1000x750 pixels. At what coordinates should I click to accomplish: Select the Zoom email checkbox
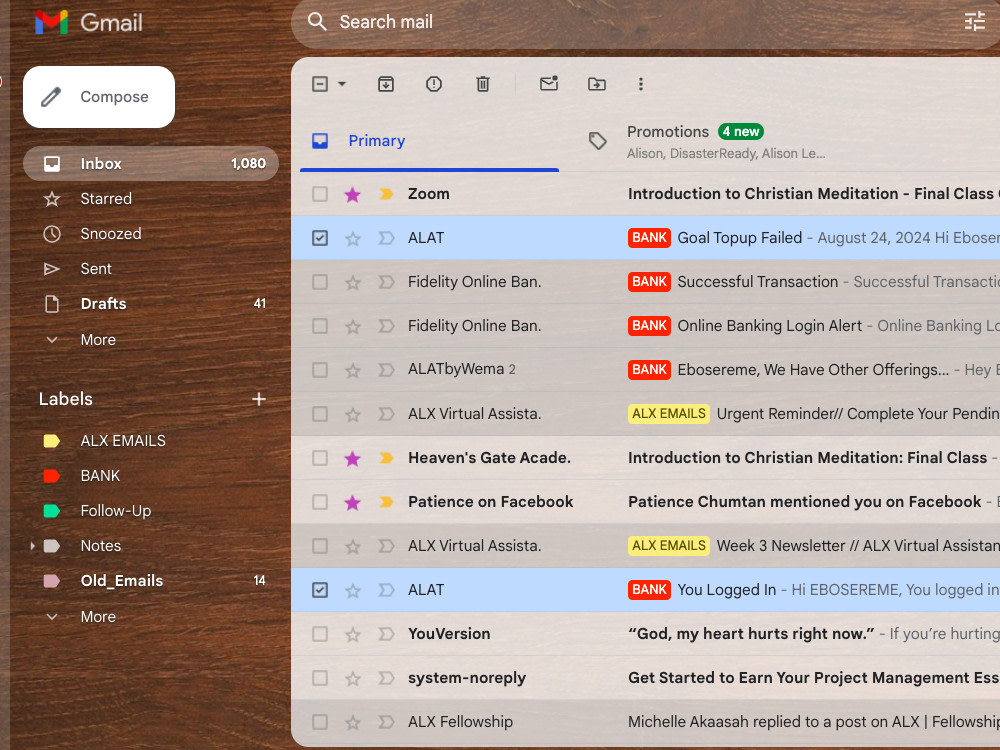tap(320, 194)
